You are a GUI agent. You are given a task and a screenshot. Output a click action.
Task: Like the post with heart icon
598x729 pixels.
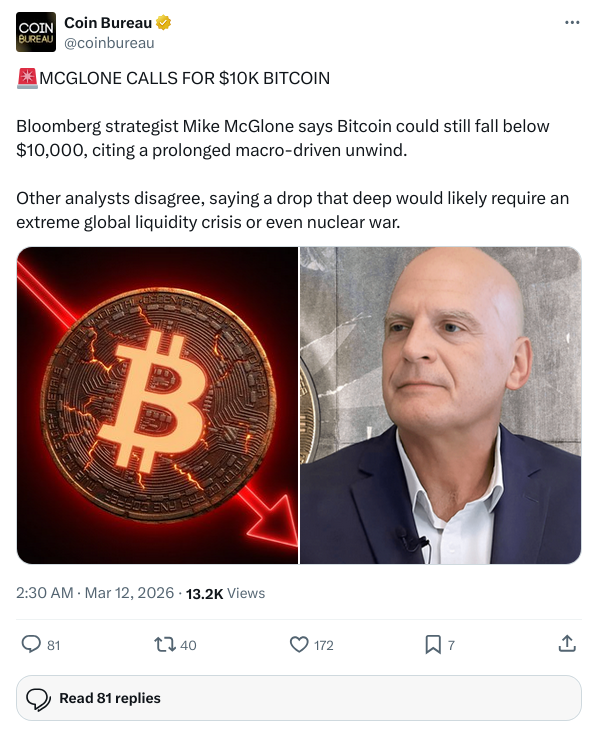click(299, 644)
